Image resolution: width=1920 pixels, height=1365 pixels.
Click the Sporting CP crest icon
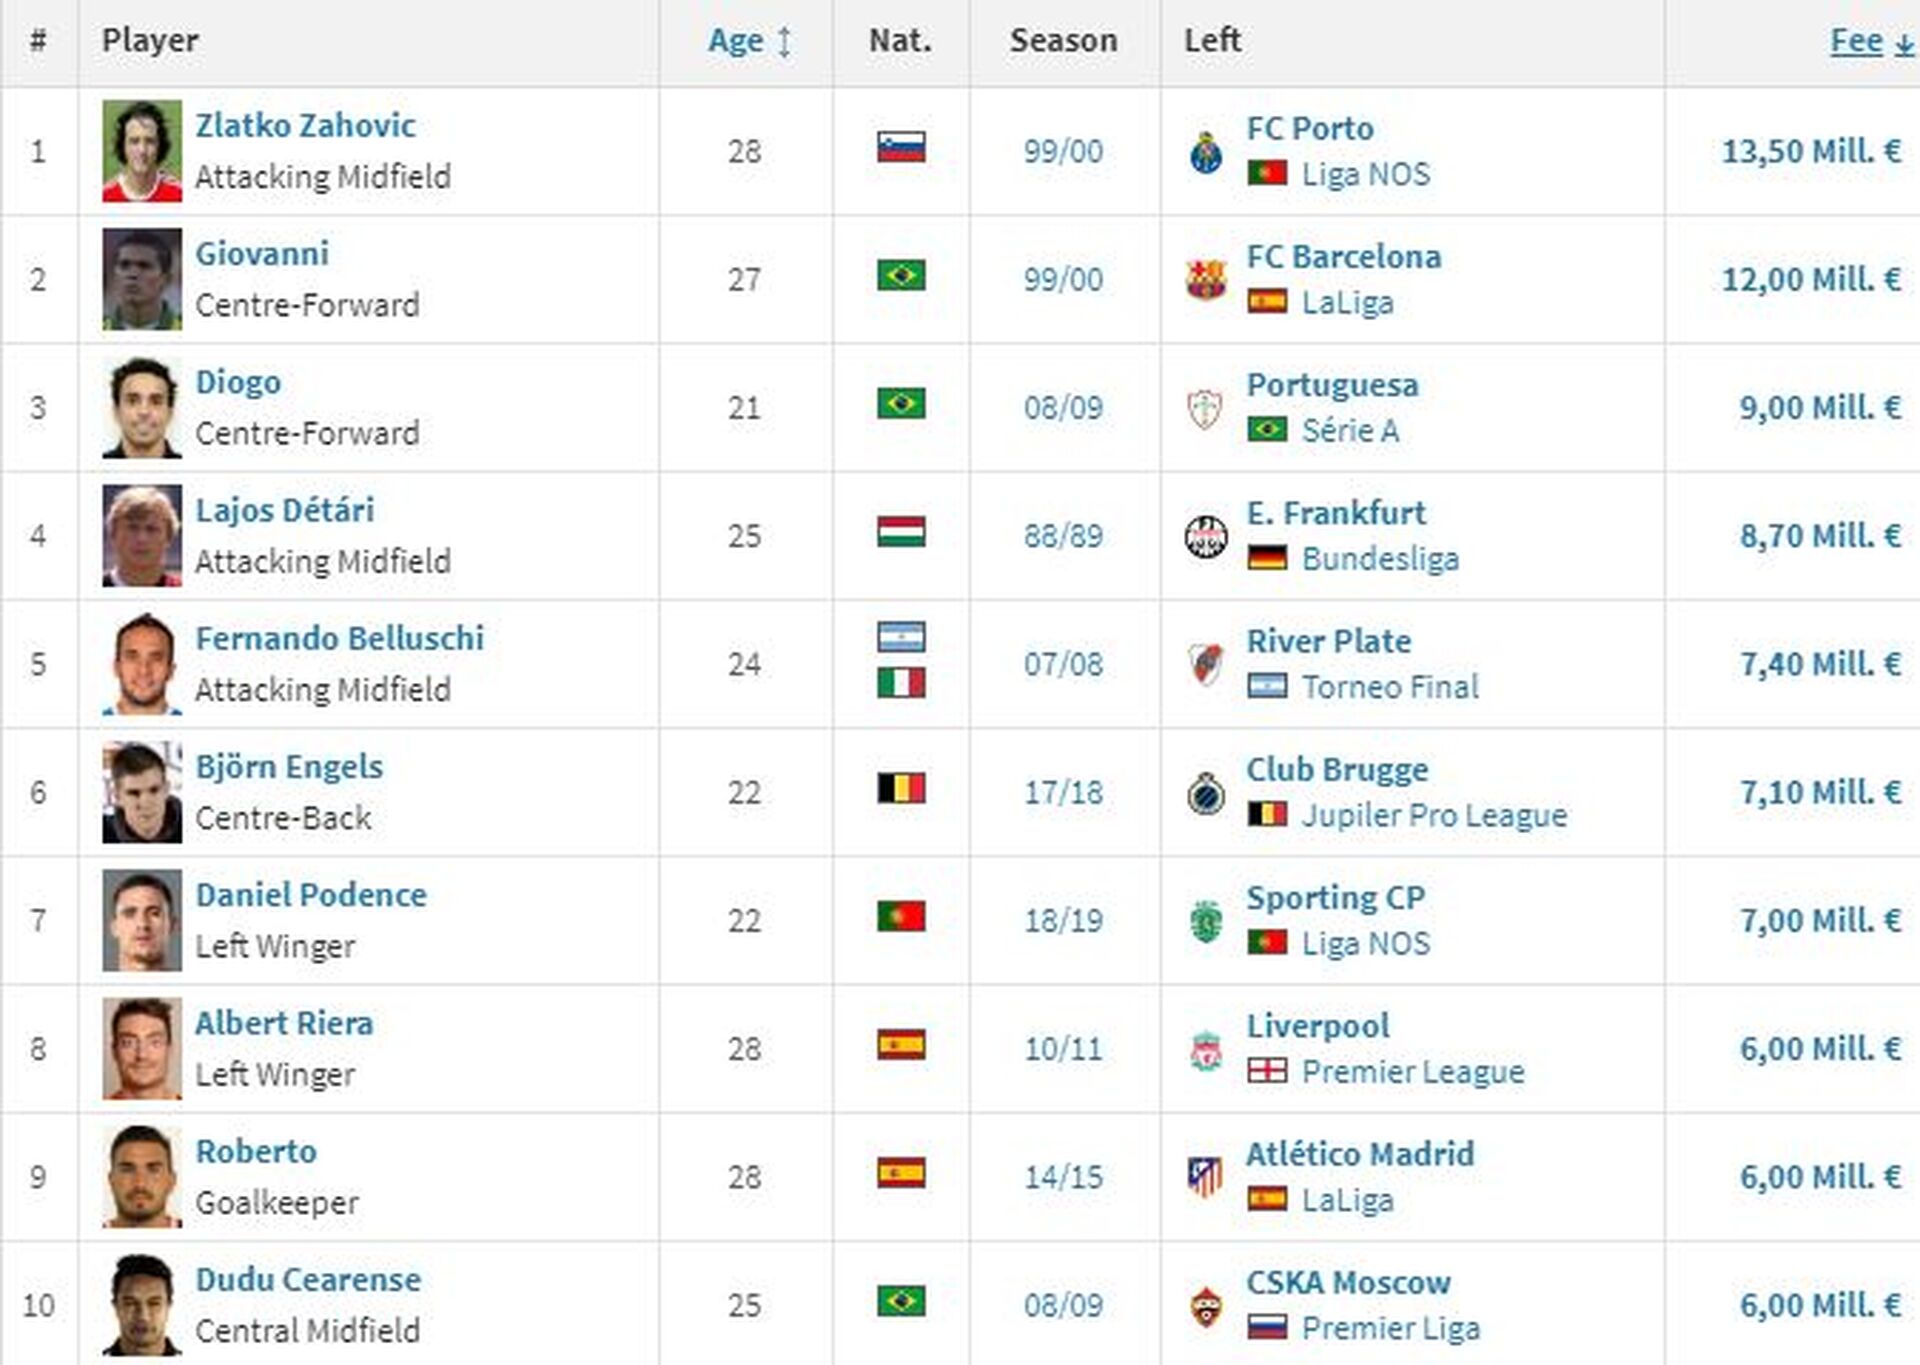(1206, 921)
